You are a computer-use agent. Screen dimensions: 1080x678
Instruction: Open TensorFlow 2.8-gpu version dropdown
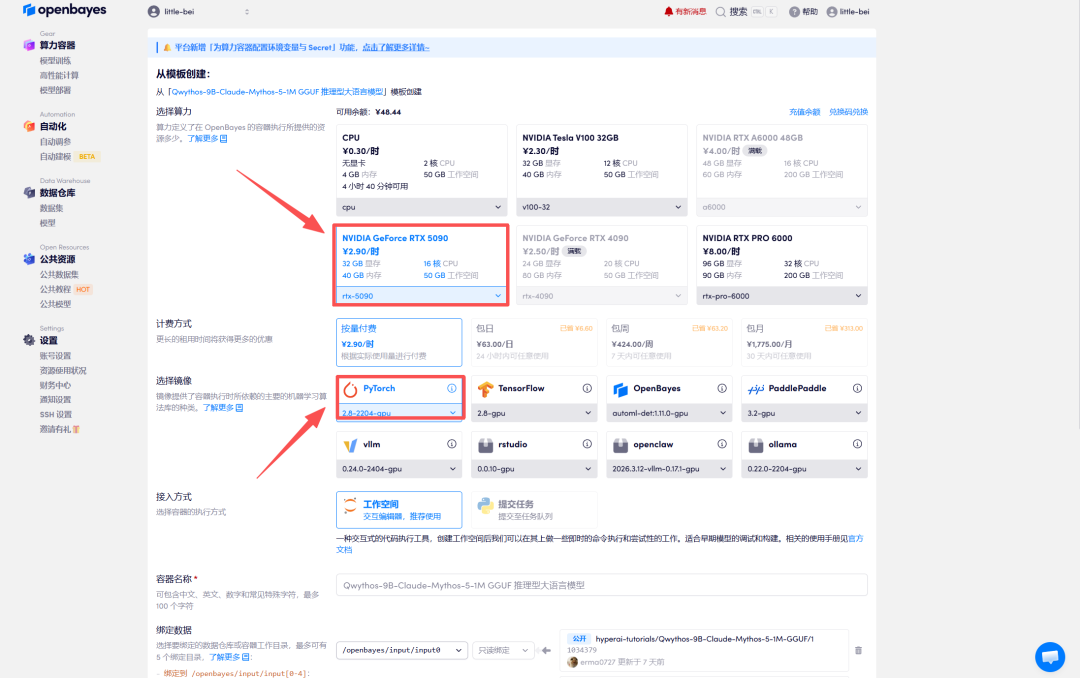[534, 413]
